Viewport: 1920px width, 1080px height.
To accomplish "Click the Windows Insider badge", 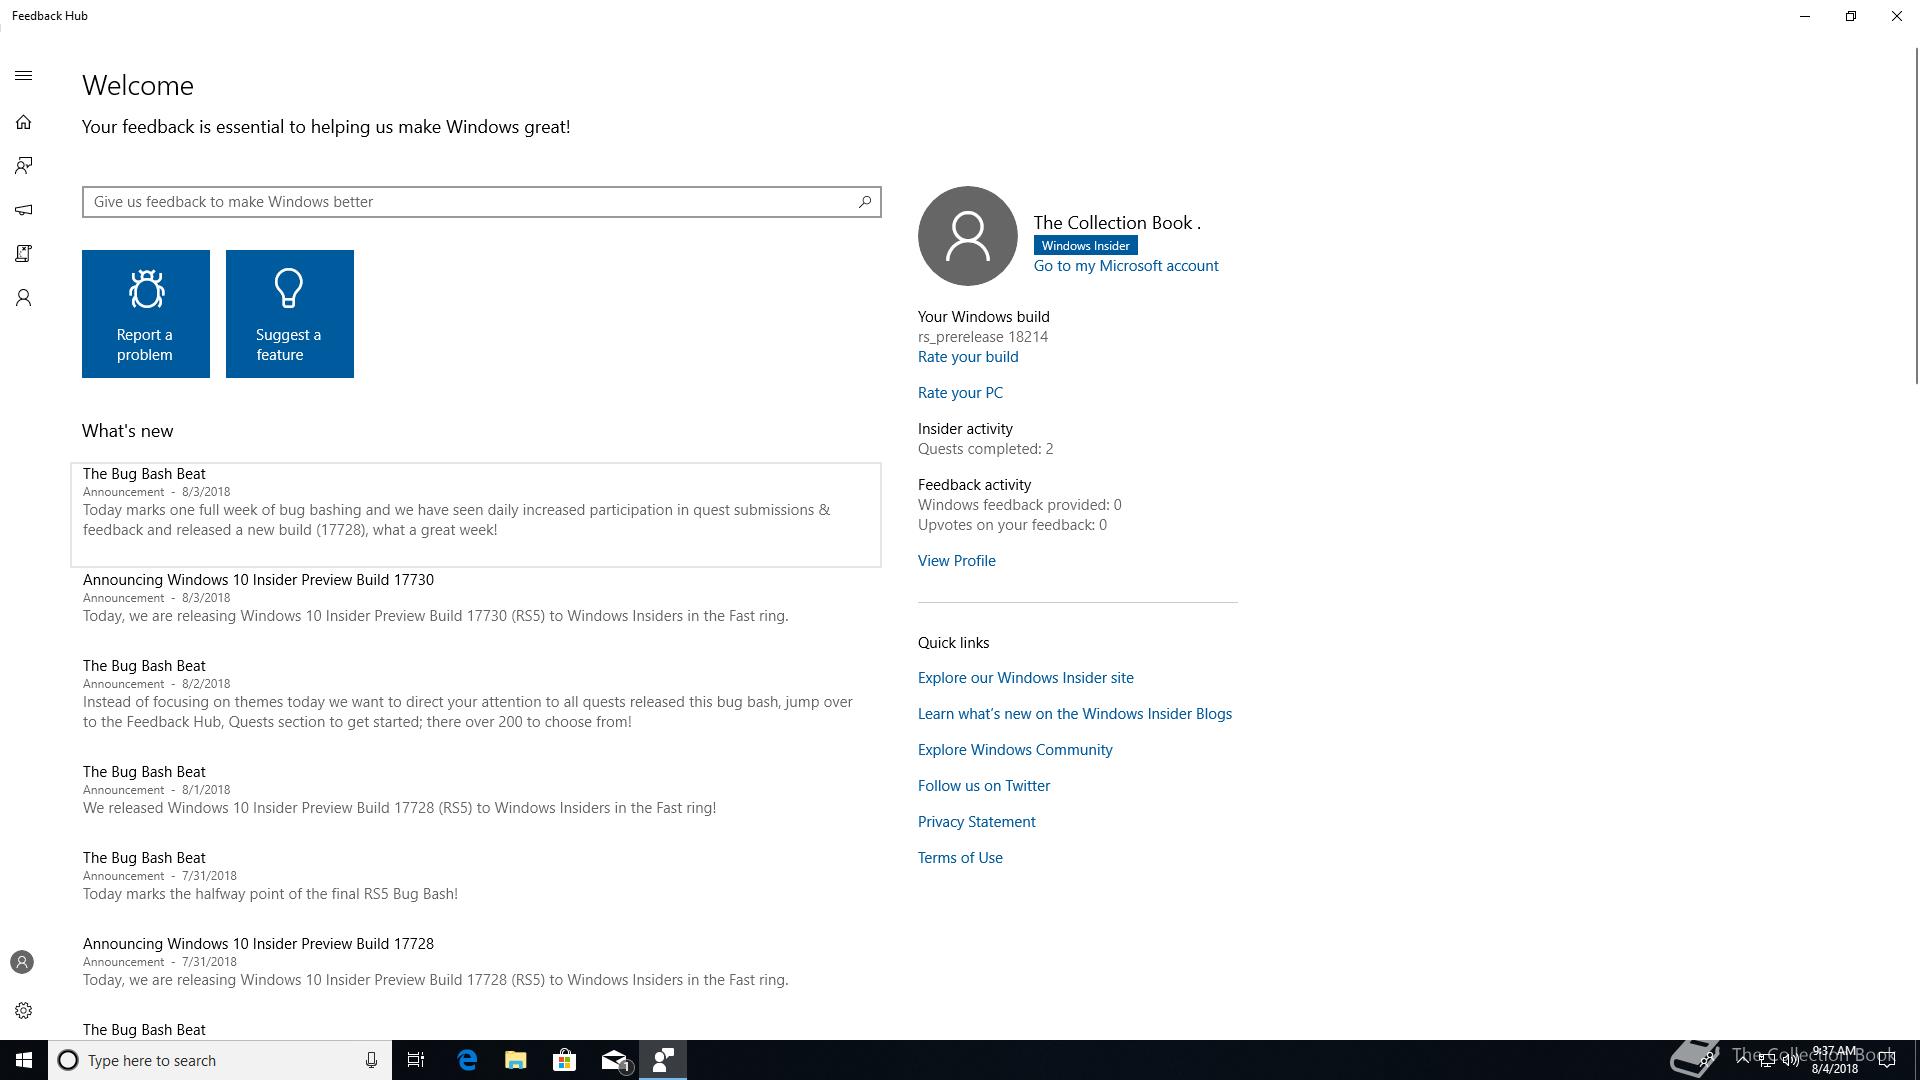I will (x=1085, y=246).
